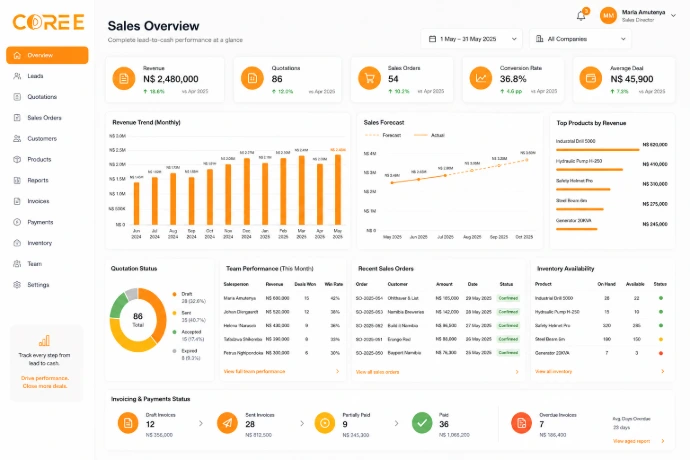Open the All Companies dropdown
Screen dimensions: 690x460
(x=580, y=39)
